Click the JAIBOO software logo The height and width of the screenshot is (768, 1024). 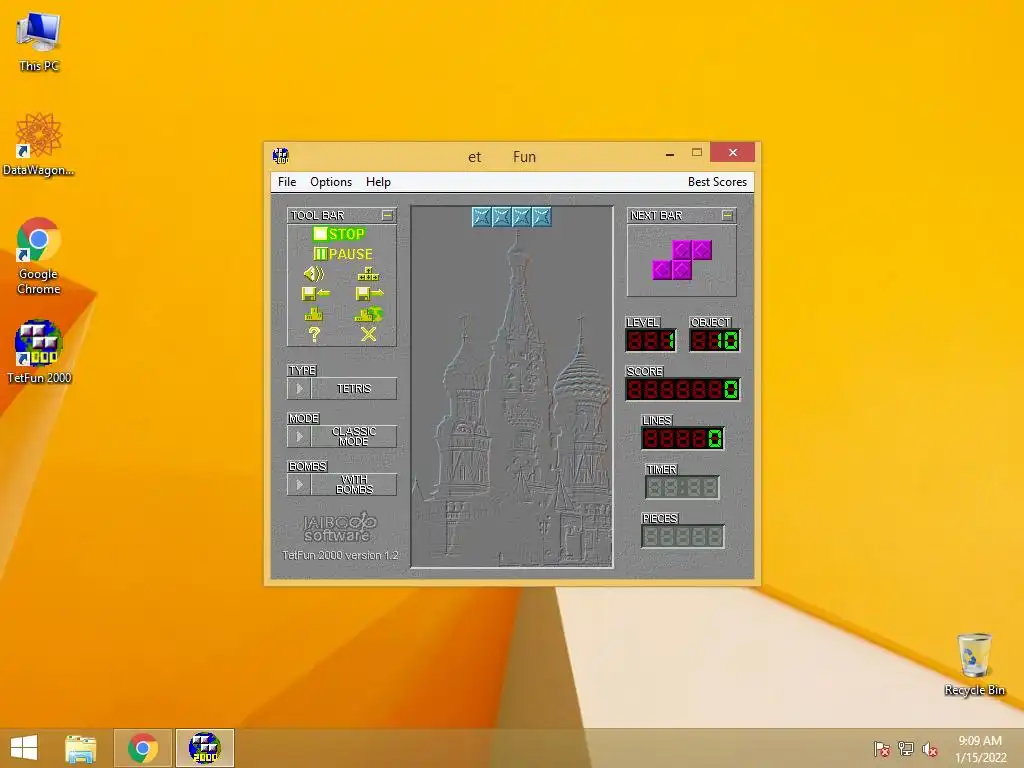tap(340, 528)
